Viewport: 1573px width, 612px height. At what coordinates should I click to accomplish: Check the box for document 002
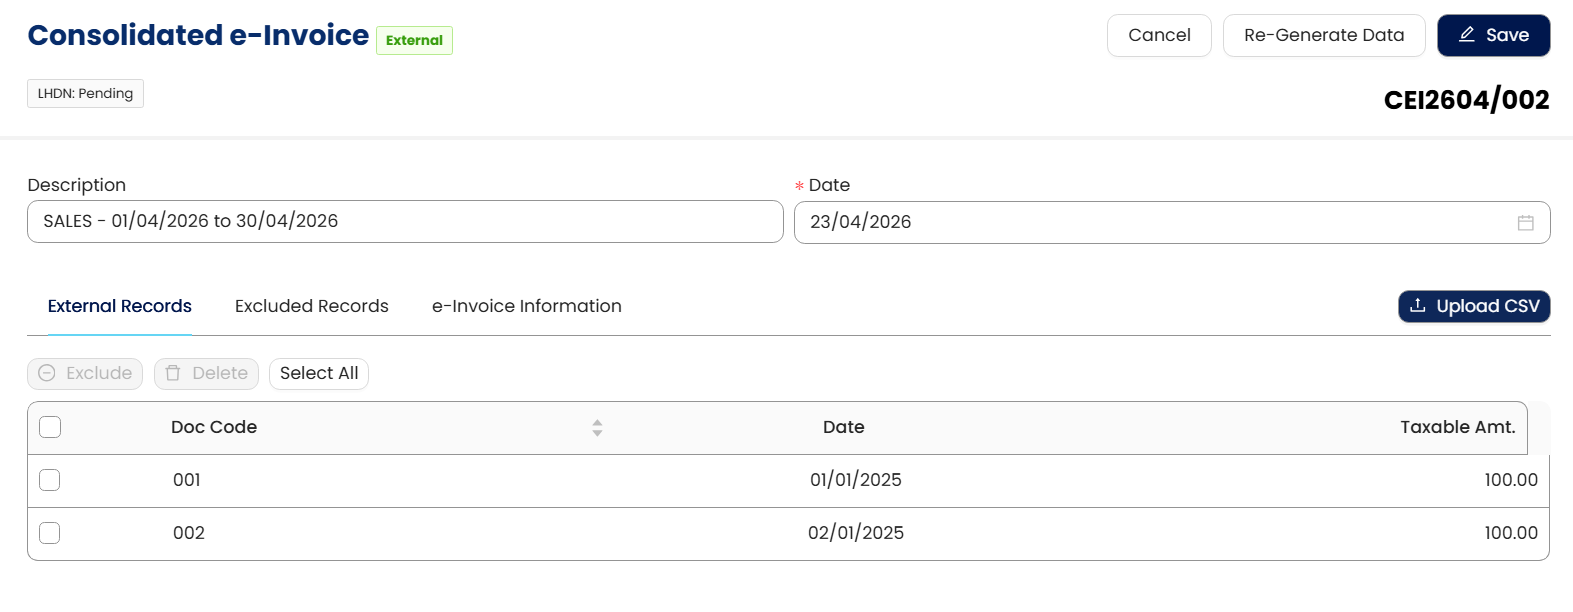pyautogui.click(x=50, y=534)
